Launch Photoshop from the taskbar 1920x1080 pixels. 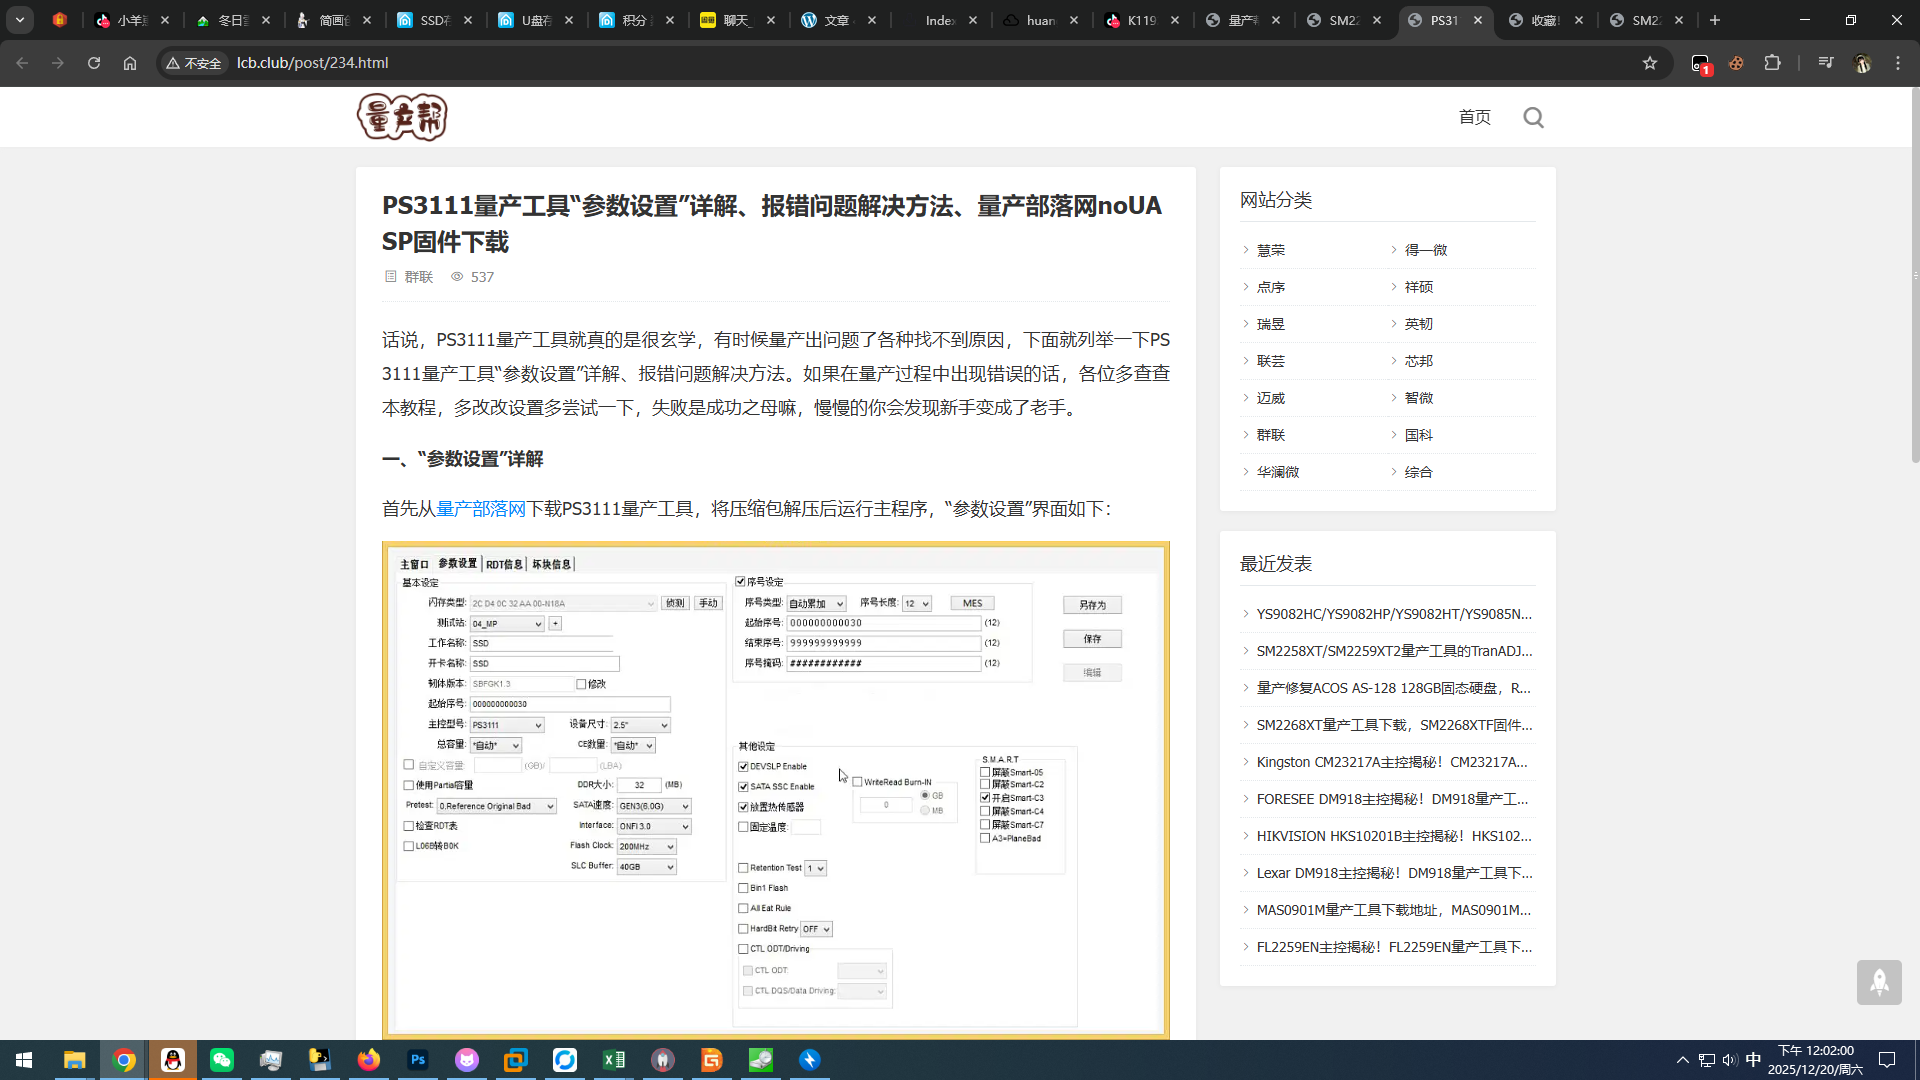[x=418, y=1060]
